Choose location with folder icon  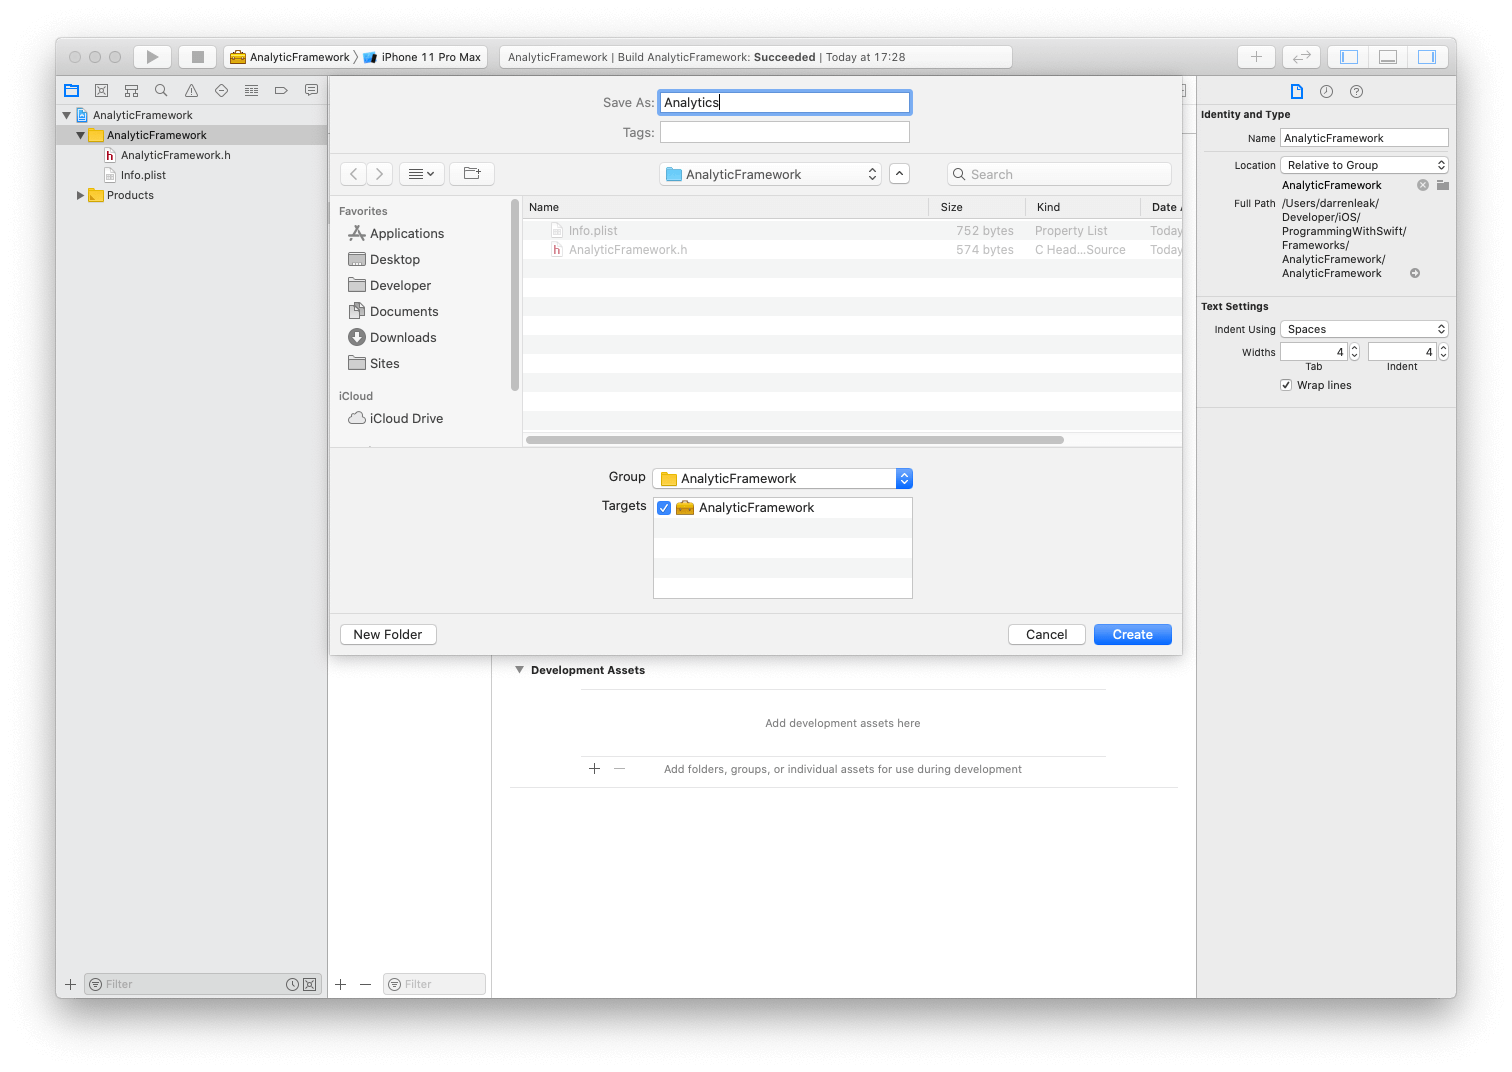[1442, 185]
